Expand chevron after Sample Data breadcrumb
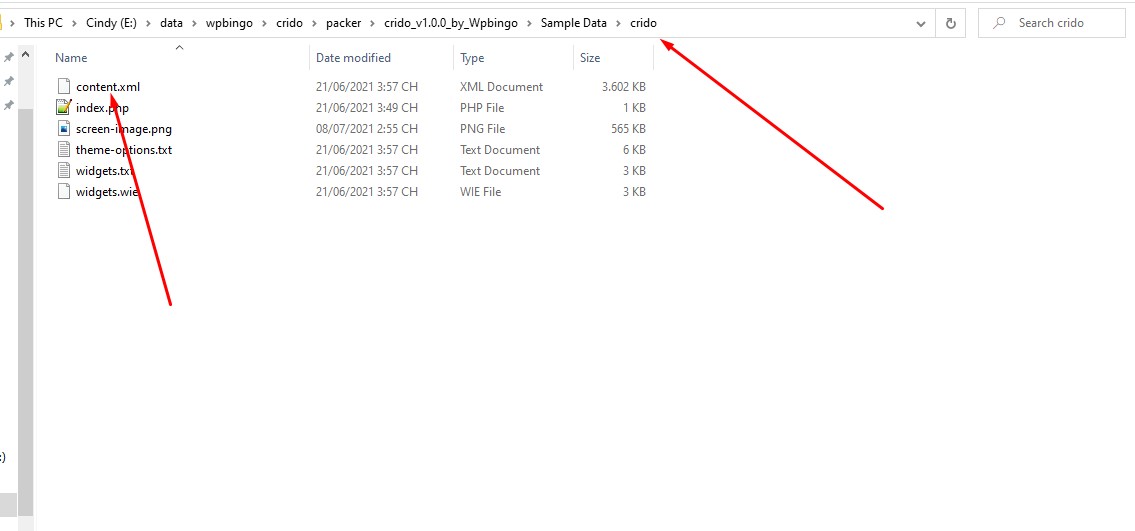This screenshot has height=531, width=1135. 618,23
